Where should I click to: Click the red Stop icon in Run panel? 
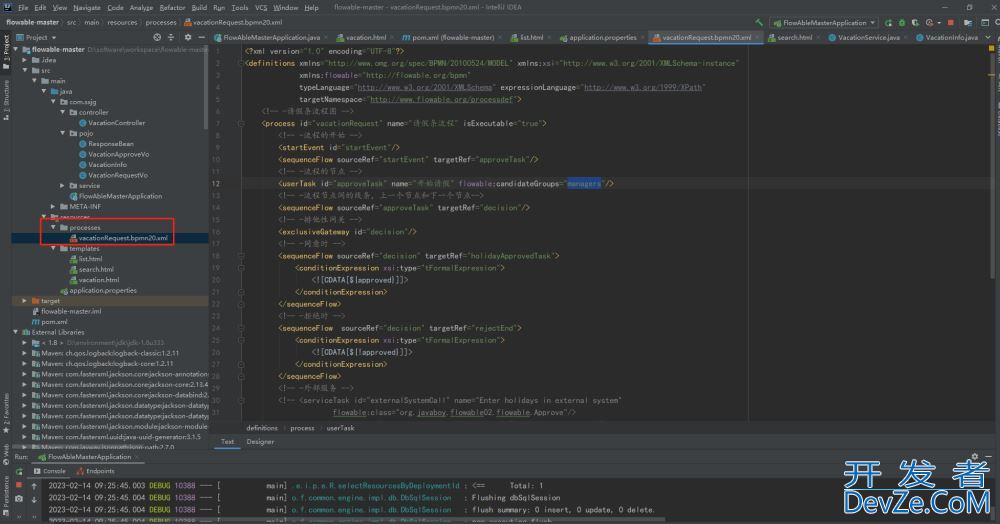pyautogui.click(x=19, y=485)
